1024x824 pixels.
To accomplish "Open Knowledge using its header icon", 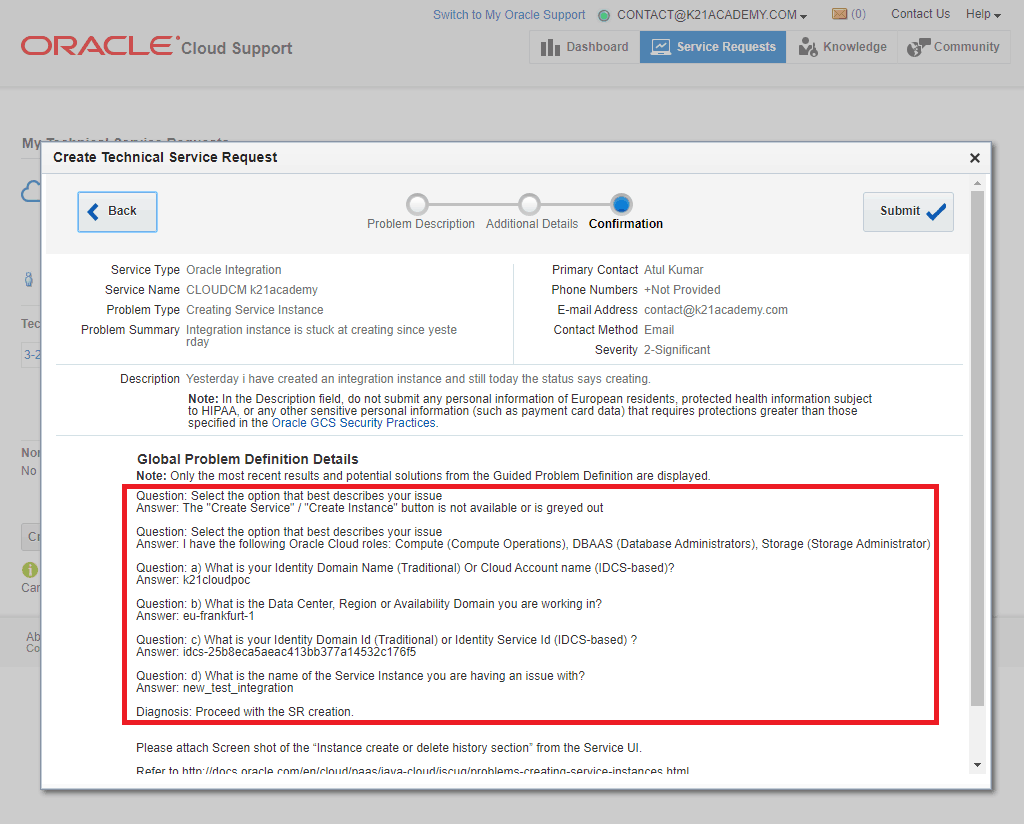I will coord(807,47).
